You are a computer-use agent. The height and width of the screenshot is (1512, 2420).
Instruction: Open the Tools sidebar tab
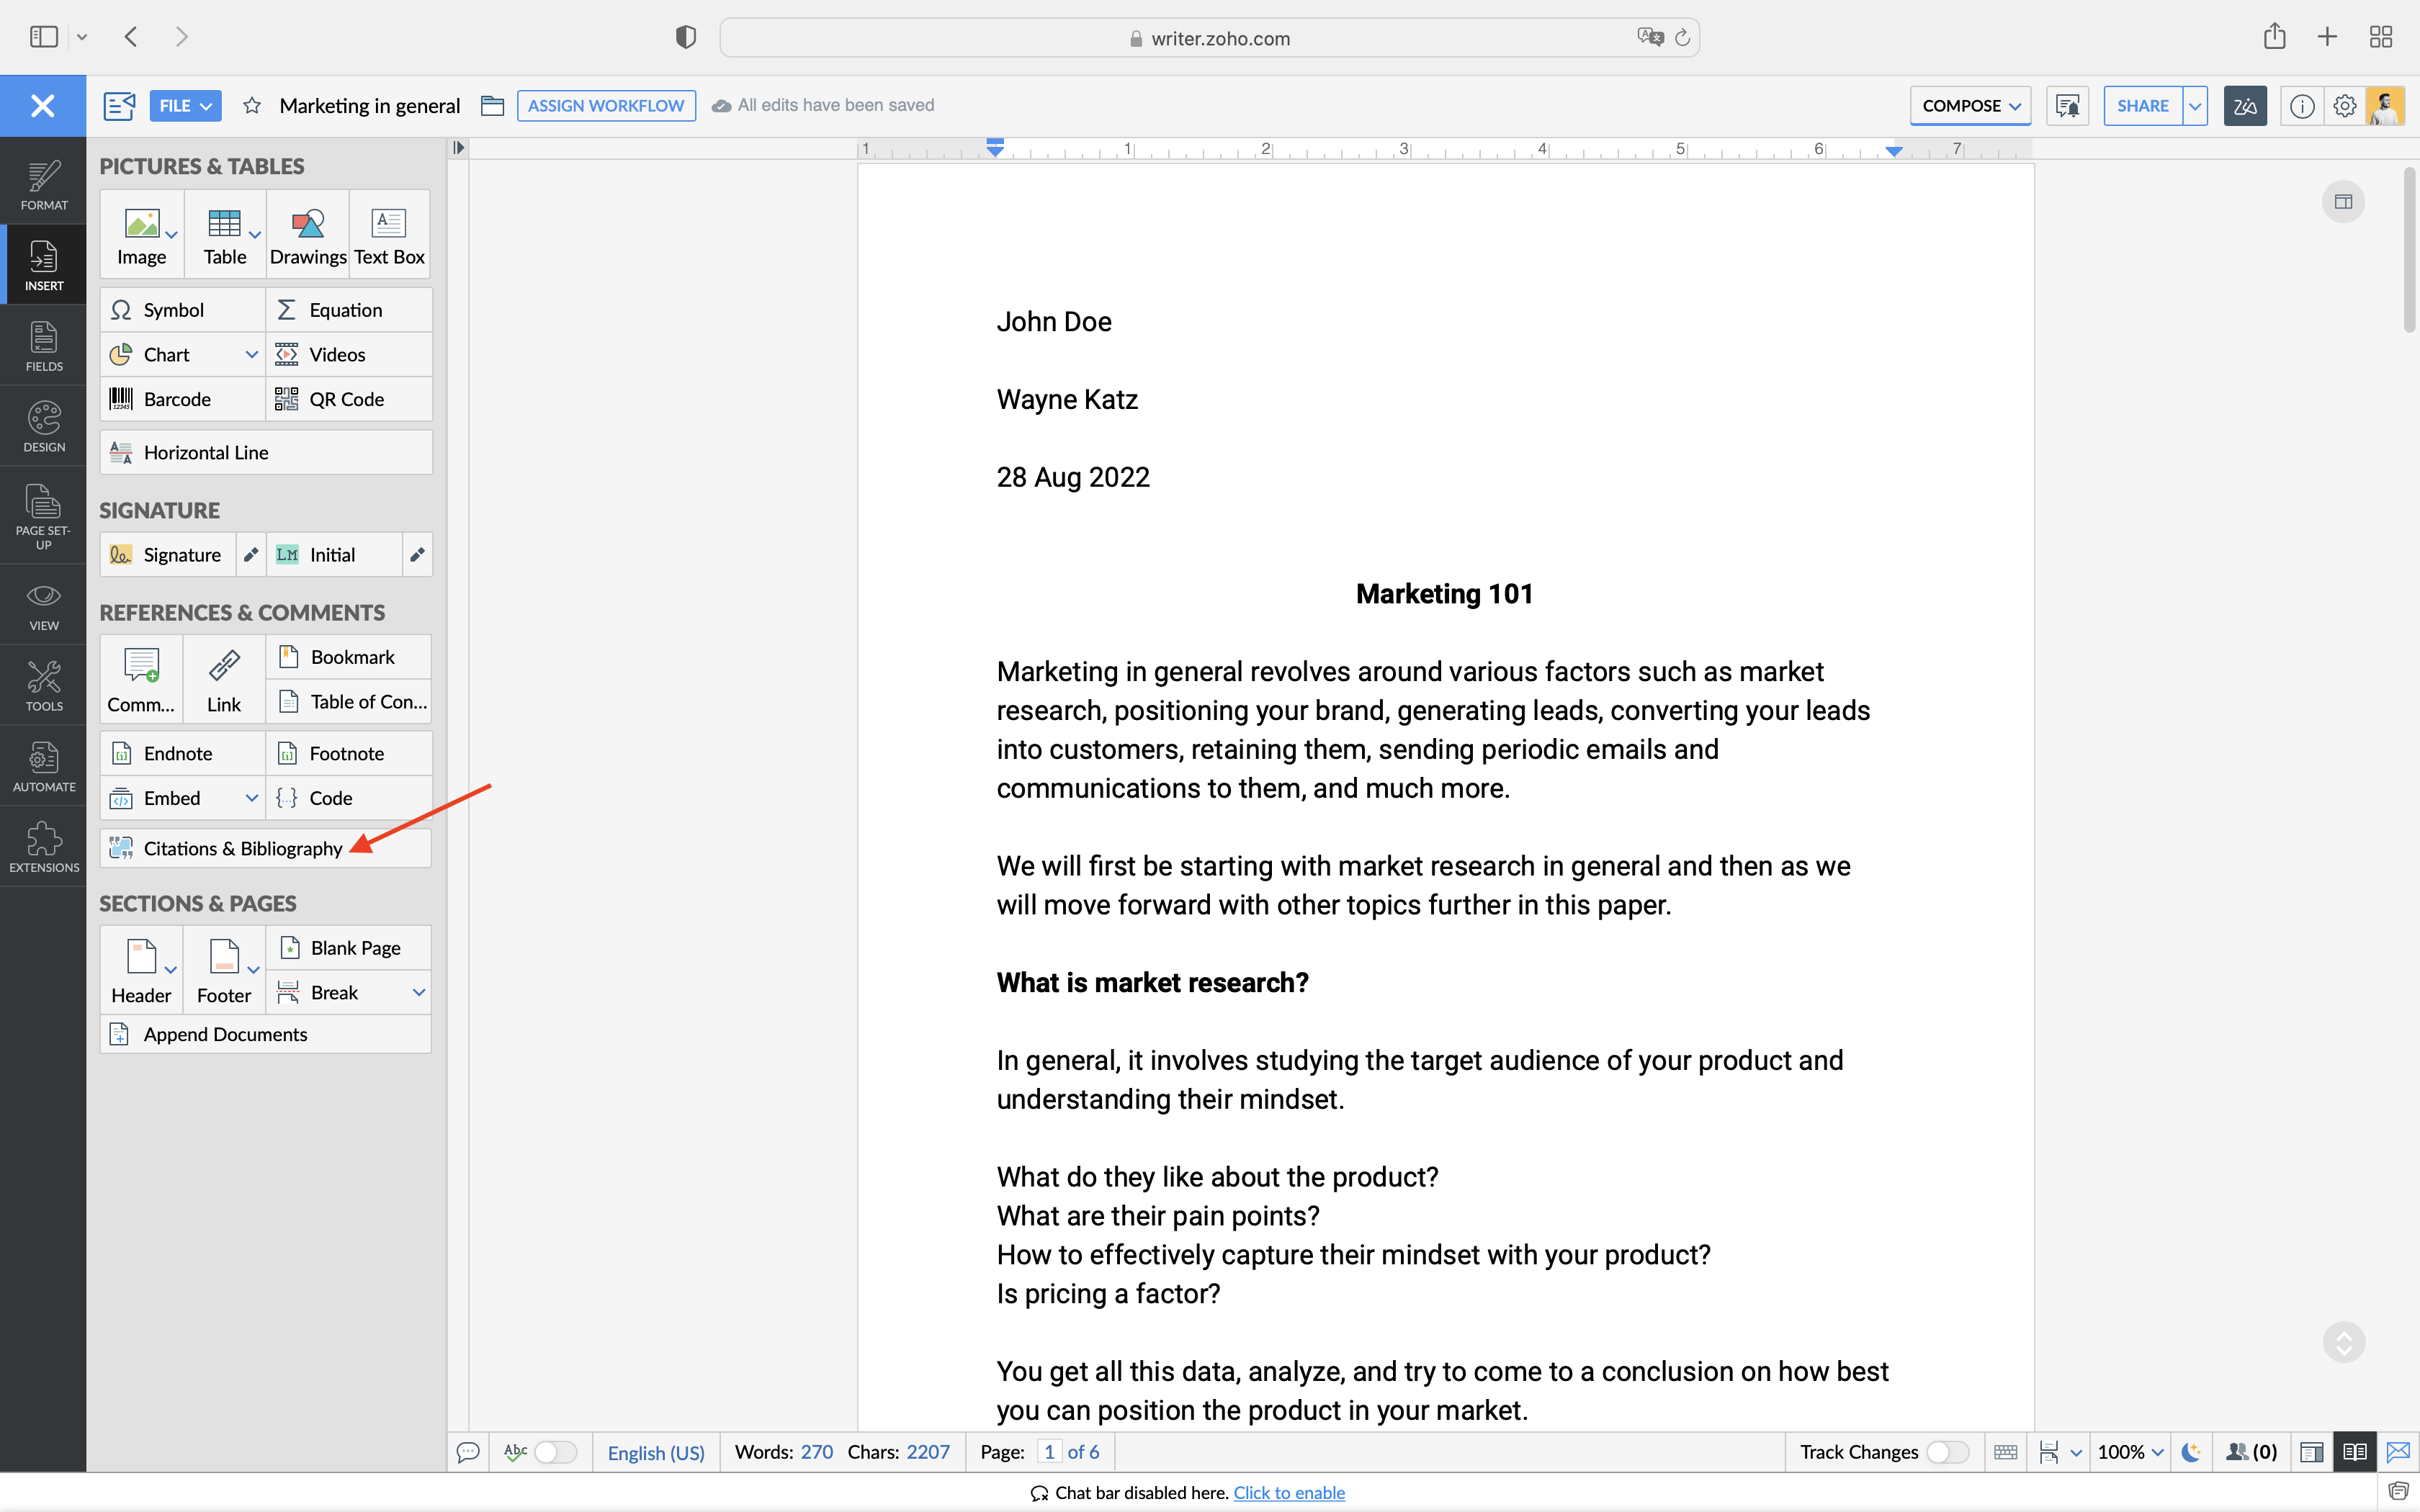click(x=44, y=686)
